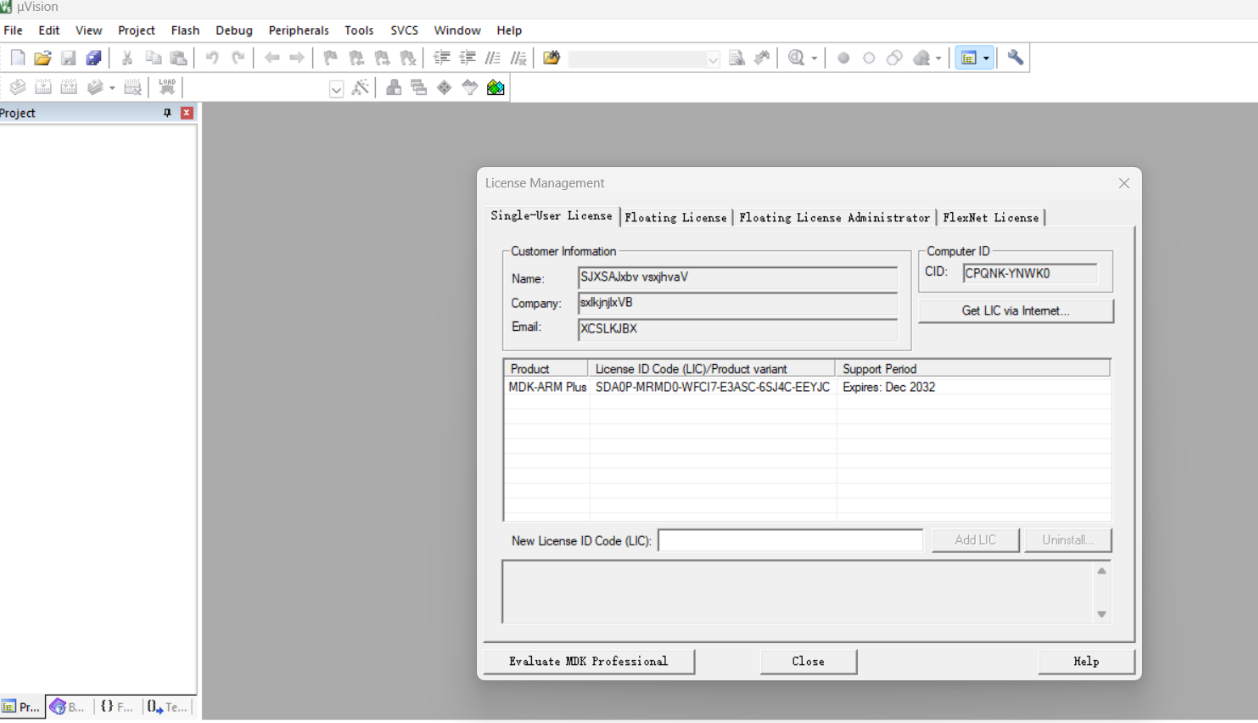Viewport: 1258px width, 723px height.
Task: Click the Comment selection icon
Action: [492, 58]
